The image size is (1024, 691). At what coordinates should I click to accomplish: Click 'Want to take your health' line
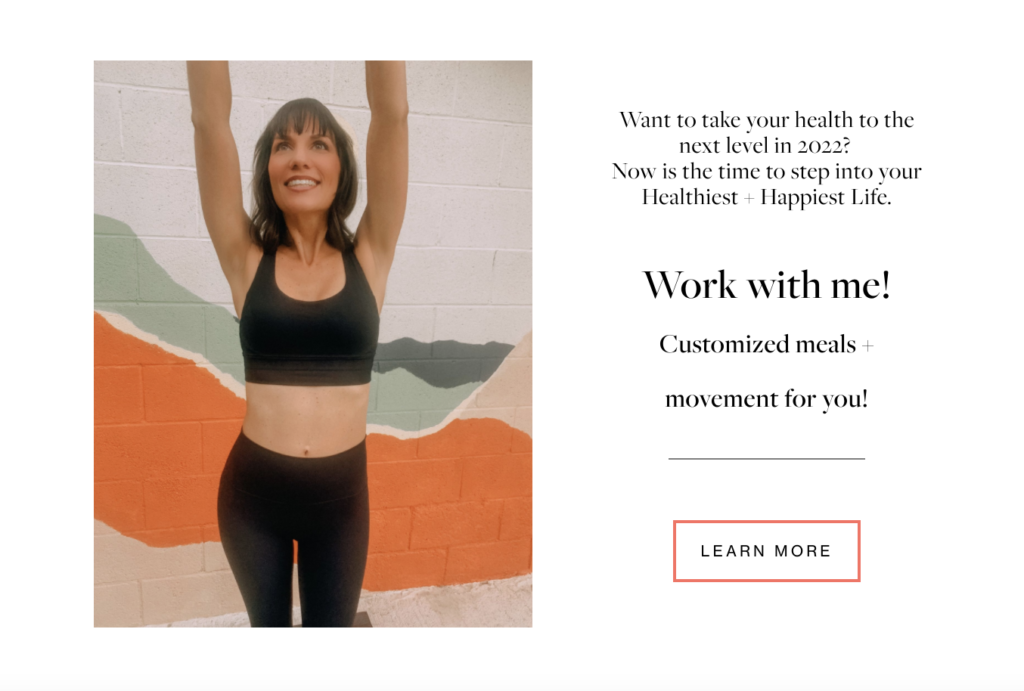[x=767, y=120]
